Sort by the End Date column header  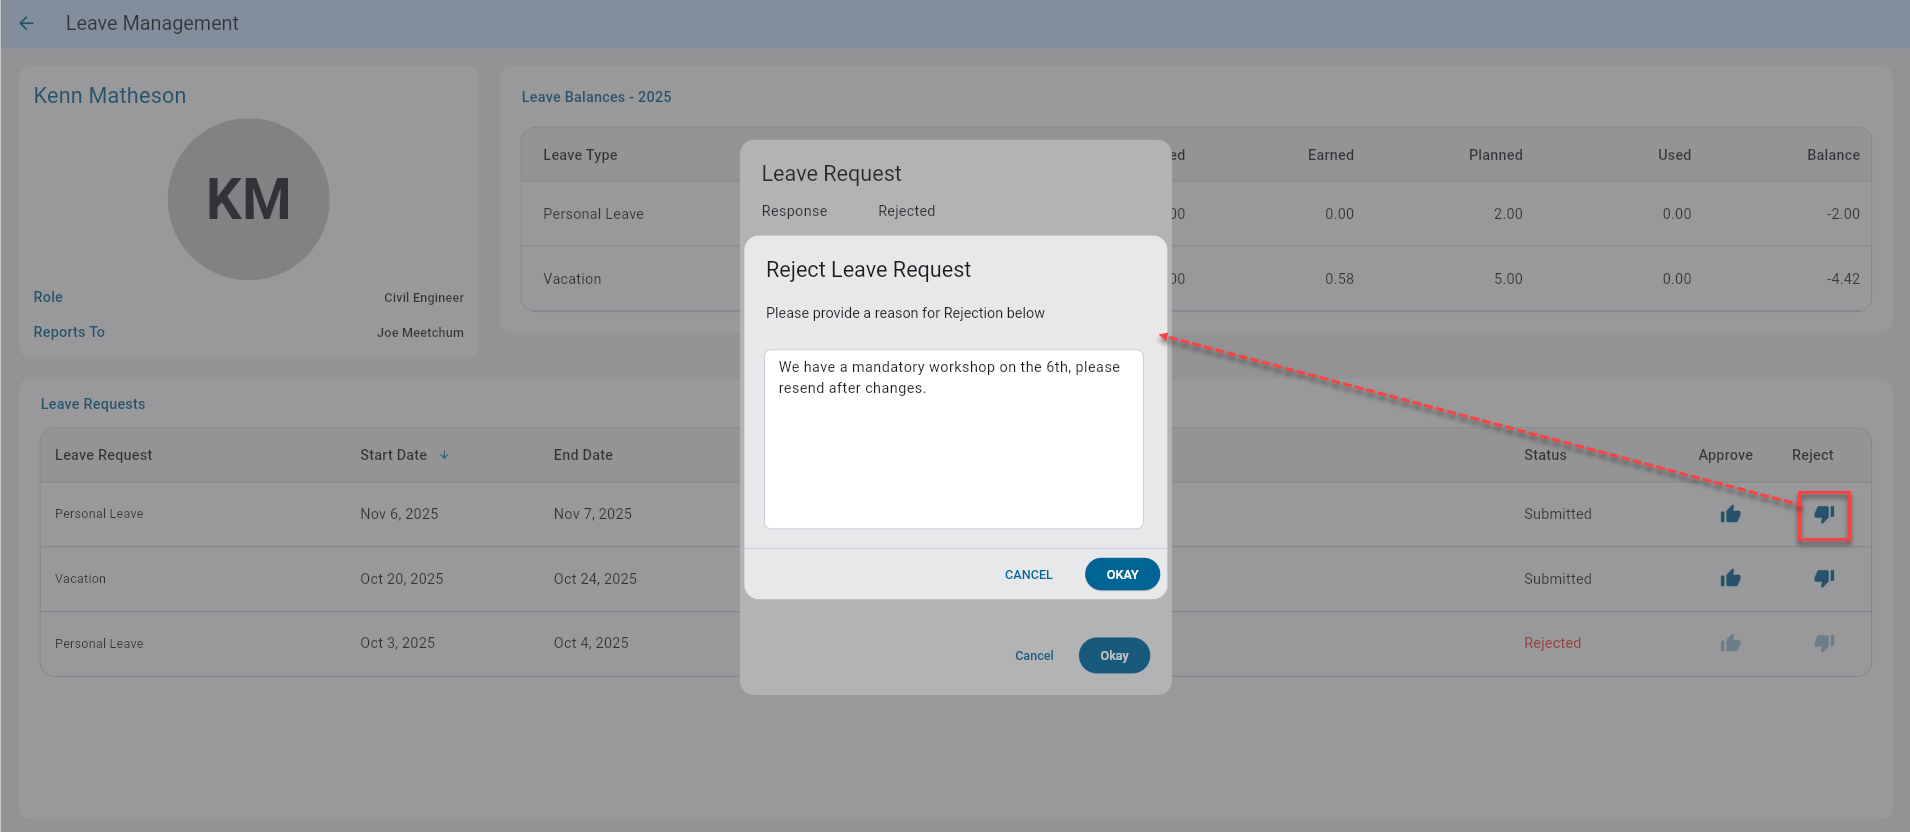[x=583, y=455]
